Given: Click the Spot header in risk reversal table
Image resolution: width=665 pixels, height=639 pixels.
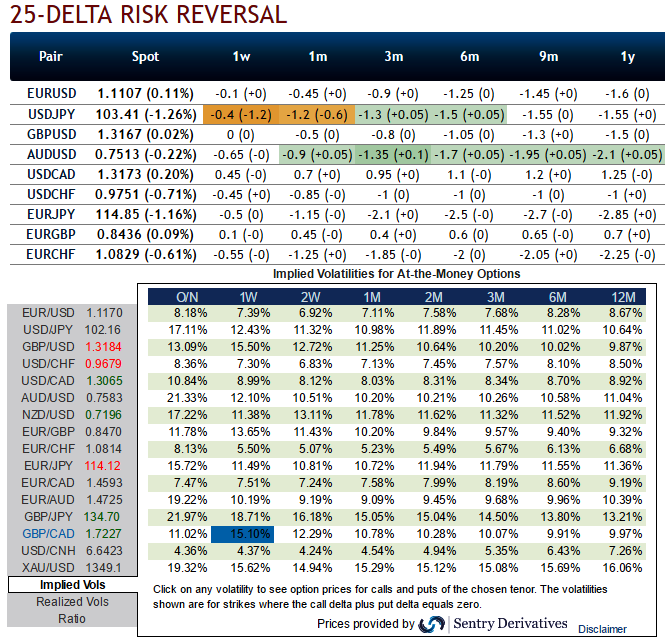Looking at the screenshot, I should tap(145, 56).
